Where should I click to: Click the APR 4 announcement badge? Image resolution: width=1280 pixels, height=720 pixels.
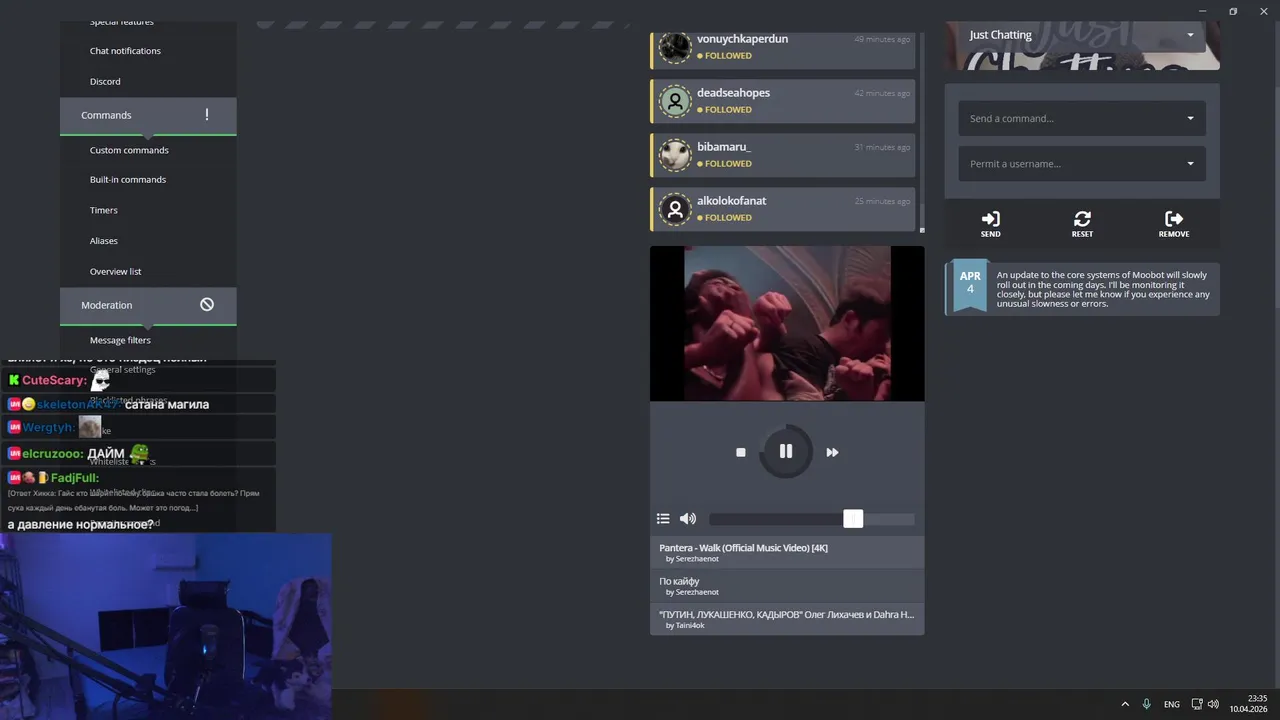pos(970,287)
